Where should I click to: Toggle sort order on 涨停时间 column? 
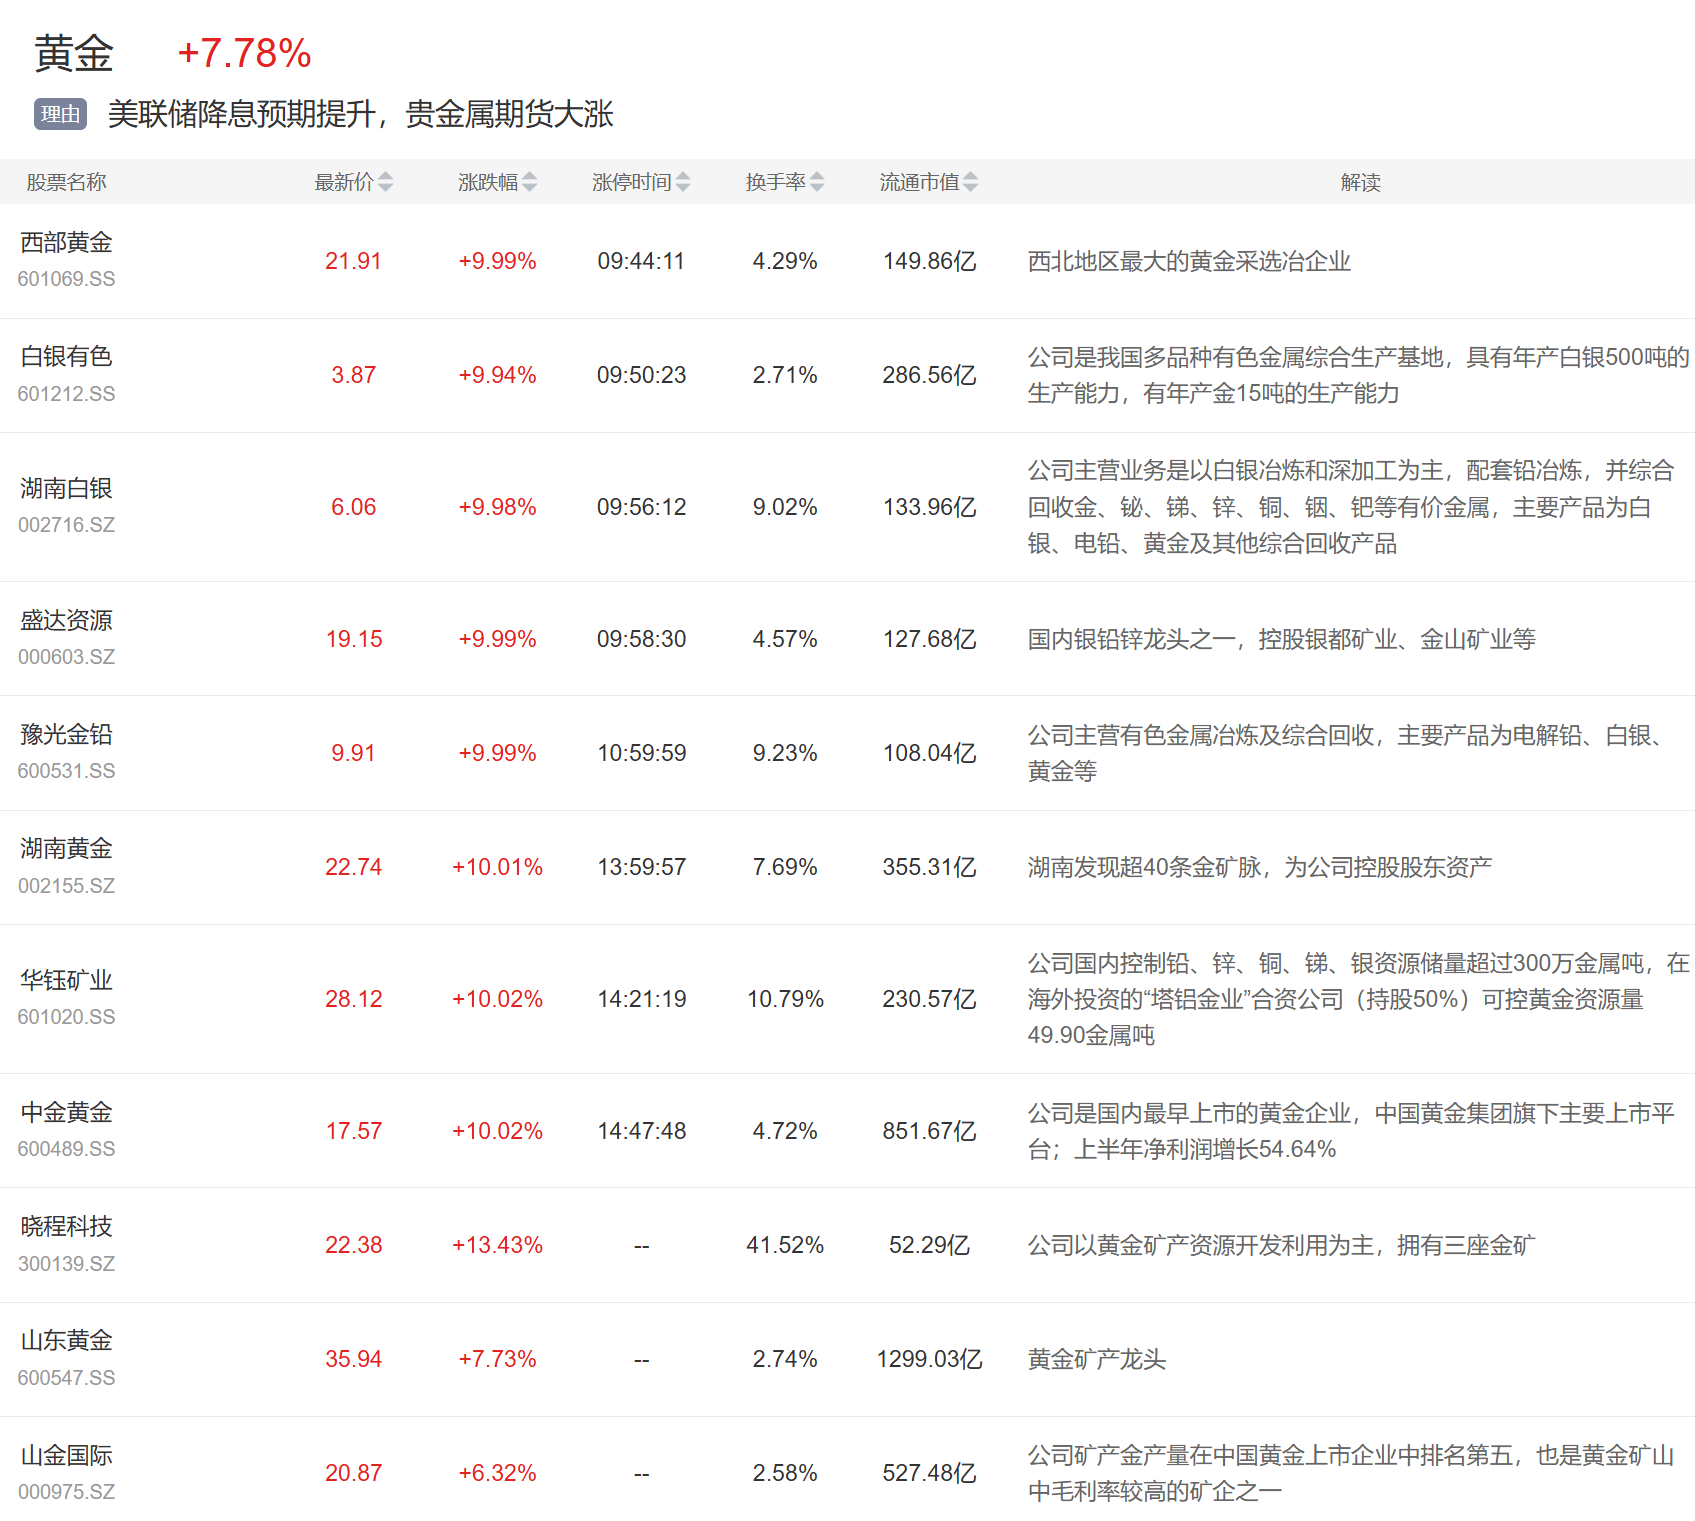coord(685,182)
